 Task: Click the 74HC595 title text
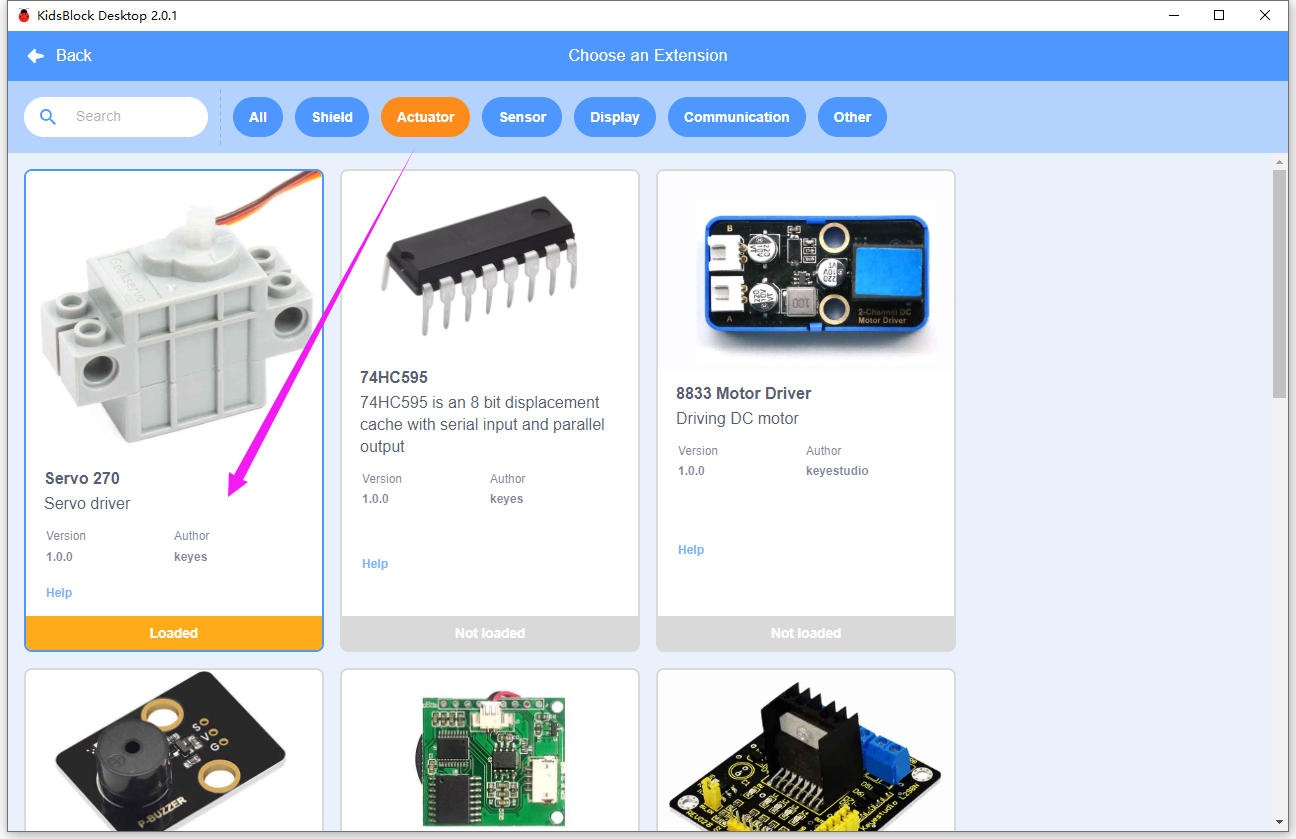click(394, 378)
